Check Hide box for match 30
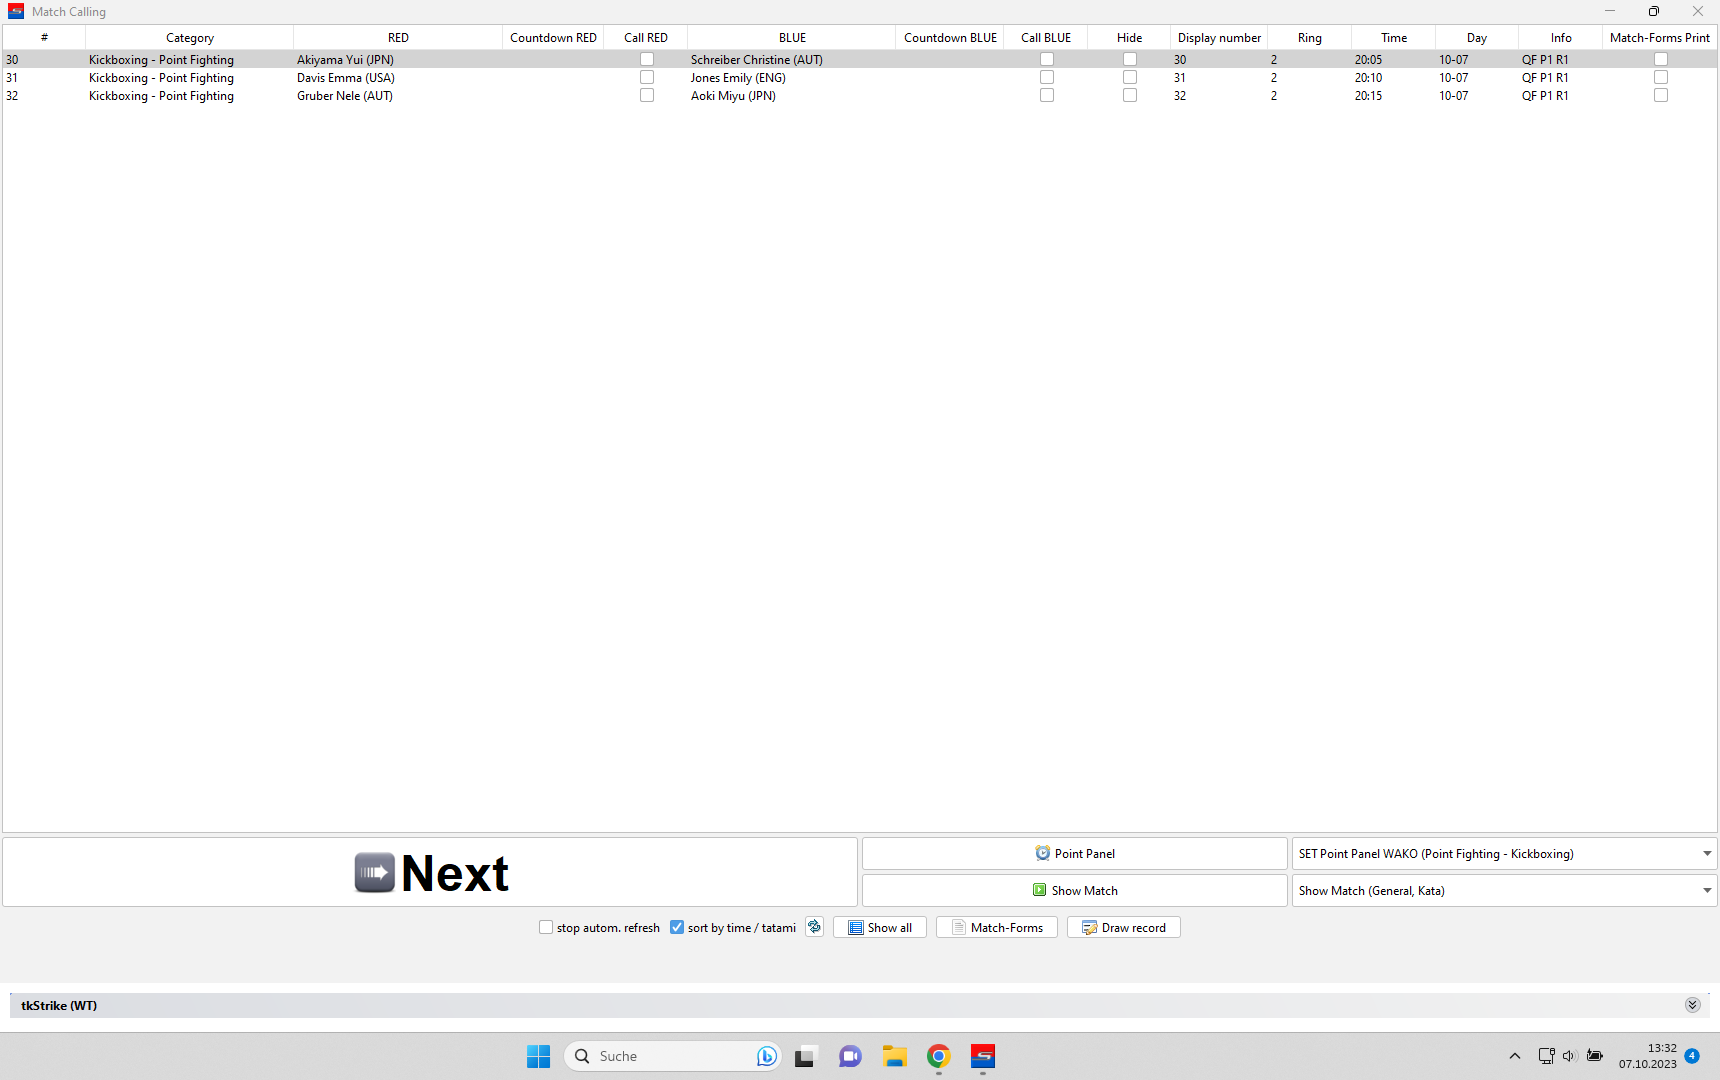 pos(1130,60)
